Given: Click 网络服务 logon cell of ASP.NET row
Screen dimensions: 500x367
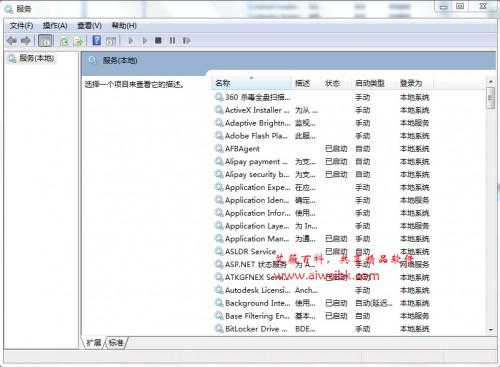Looking at the screenshot, I should pos(415,265).
